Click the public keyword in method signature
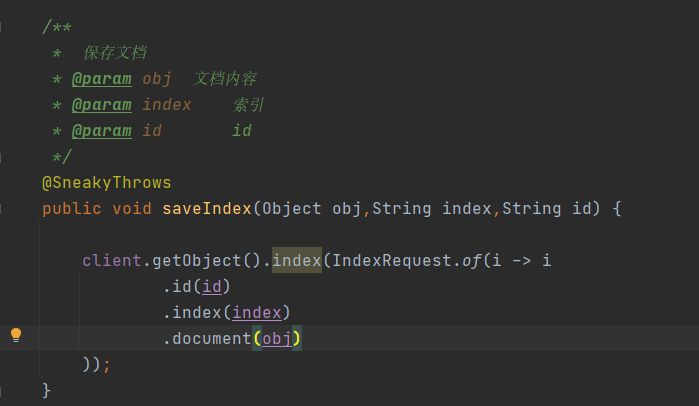Image resolution: width=699 pixels, height=406 pixels. click(72, 209)
